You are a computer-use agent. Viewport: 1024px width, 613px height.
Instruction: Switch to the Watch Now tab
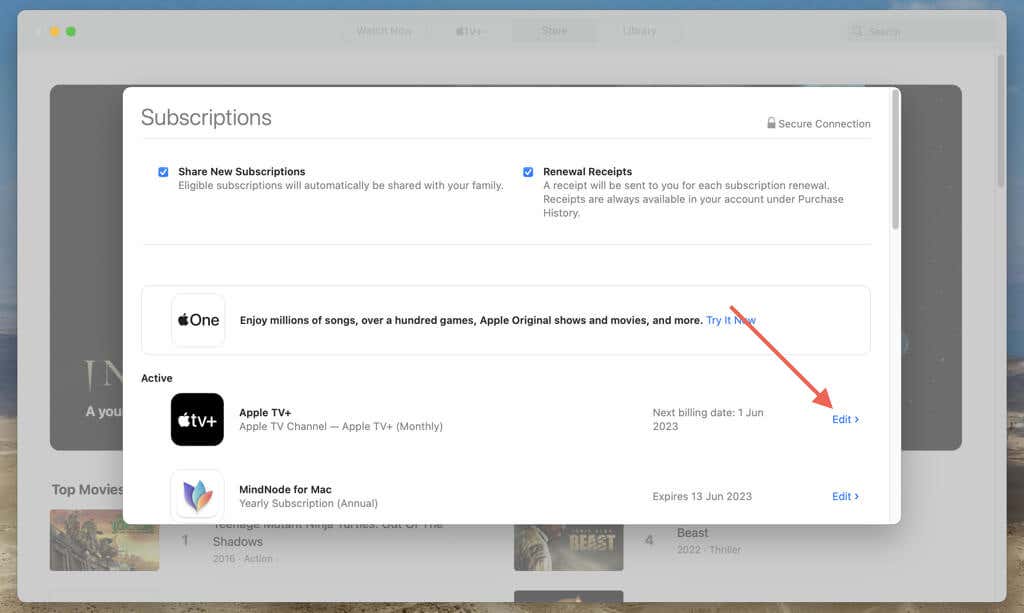pyautogui.click(x=384, y=31)
